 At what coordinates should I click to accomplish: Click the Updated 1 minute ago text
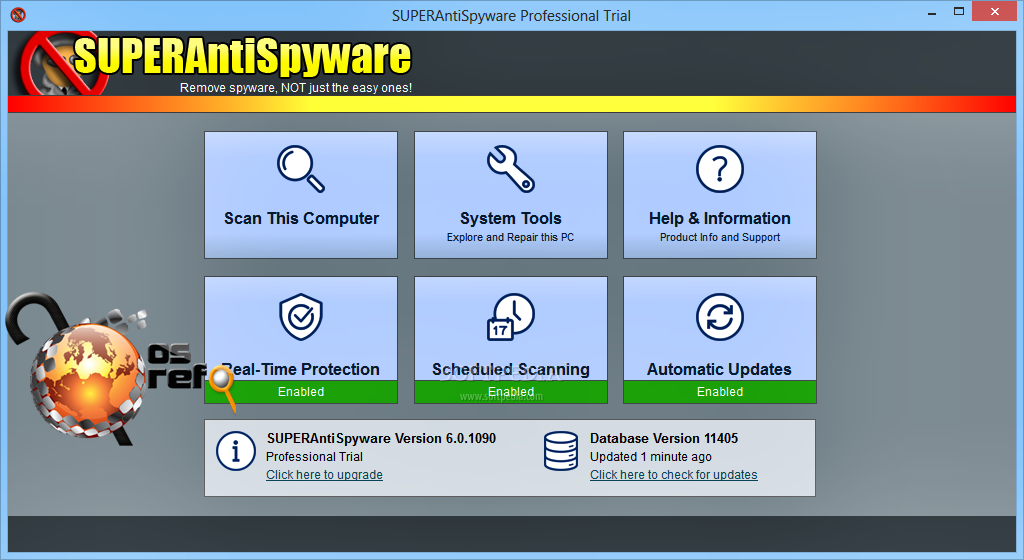pyautogui.click(x=651, y=457)
